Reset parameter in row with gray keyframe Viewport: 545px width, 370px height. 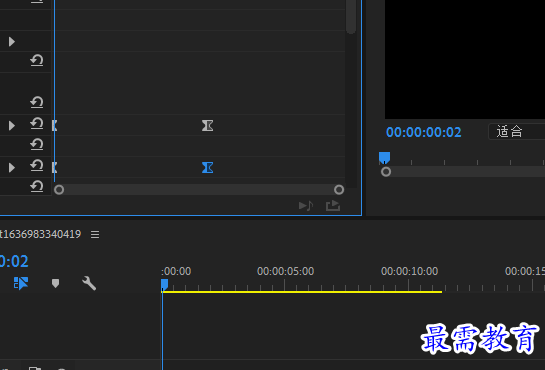pyautogui.click(x=36, y=123)
